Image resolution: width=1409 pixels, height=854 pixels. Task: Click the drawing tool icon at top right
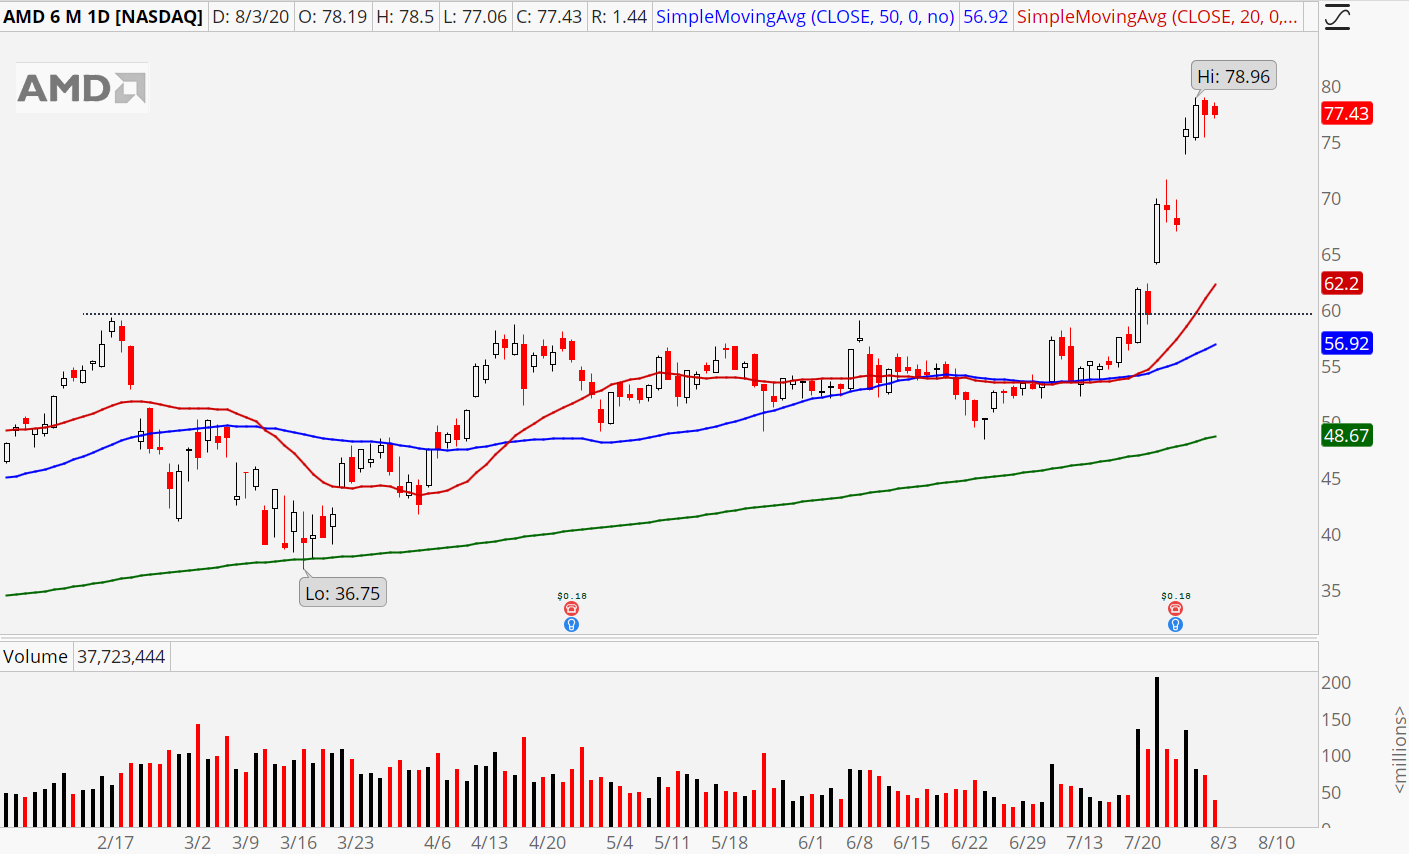[1336, 16]
